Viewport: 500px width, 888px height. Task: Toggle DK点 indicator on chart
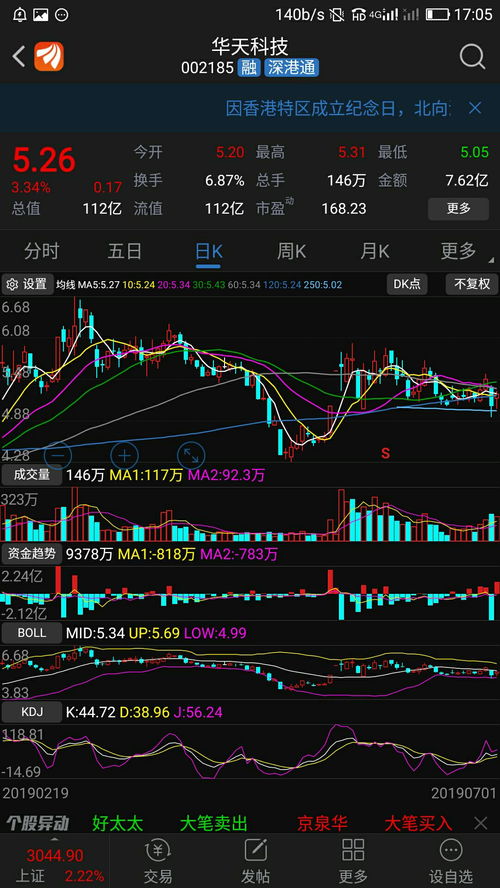click(407, 284)
